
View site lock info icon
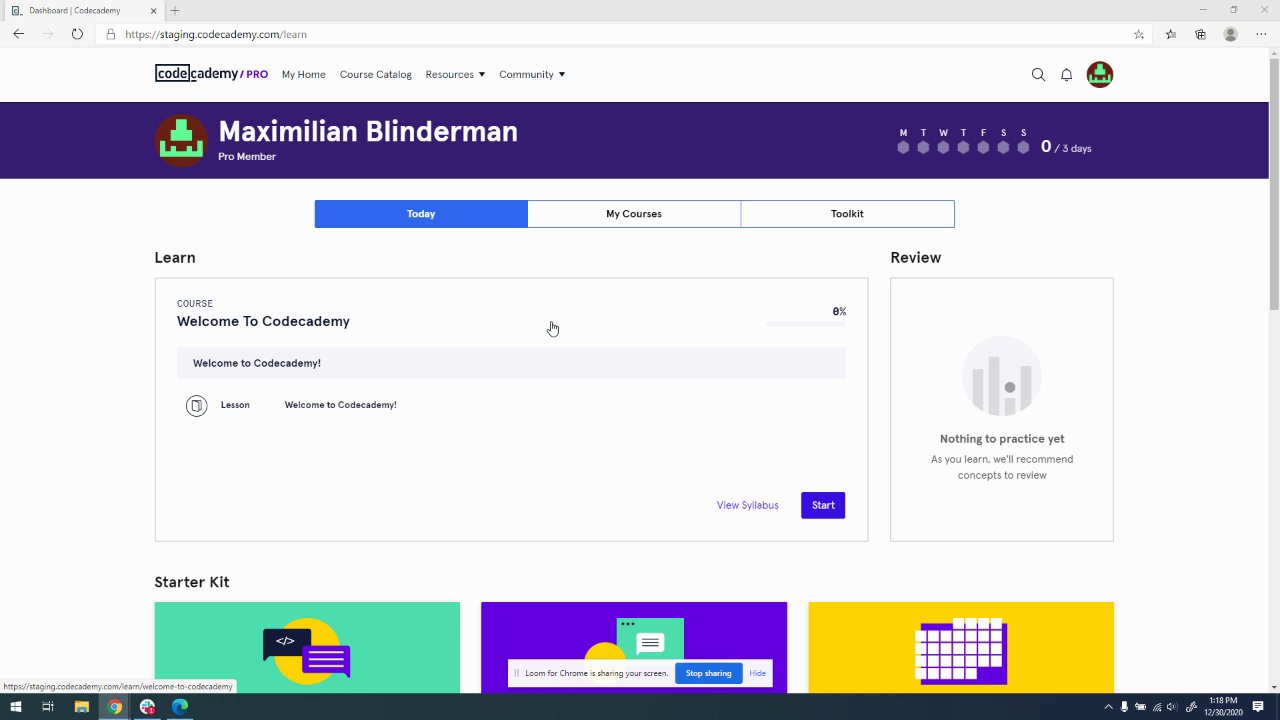[111, 34]
